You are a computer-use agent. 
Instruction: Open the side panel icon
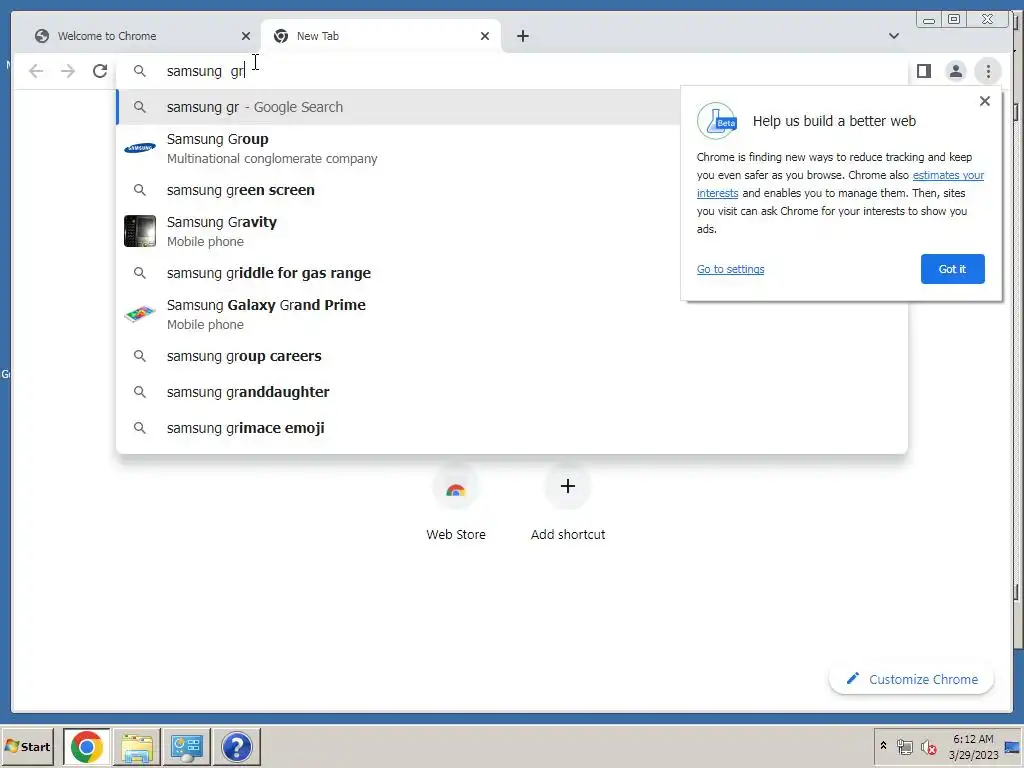(923, 71)
